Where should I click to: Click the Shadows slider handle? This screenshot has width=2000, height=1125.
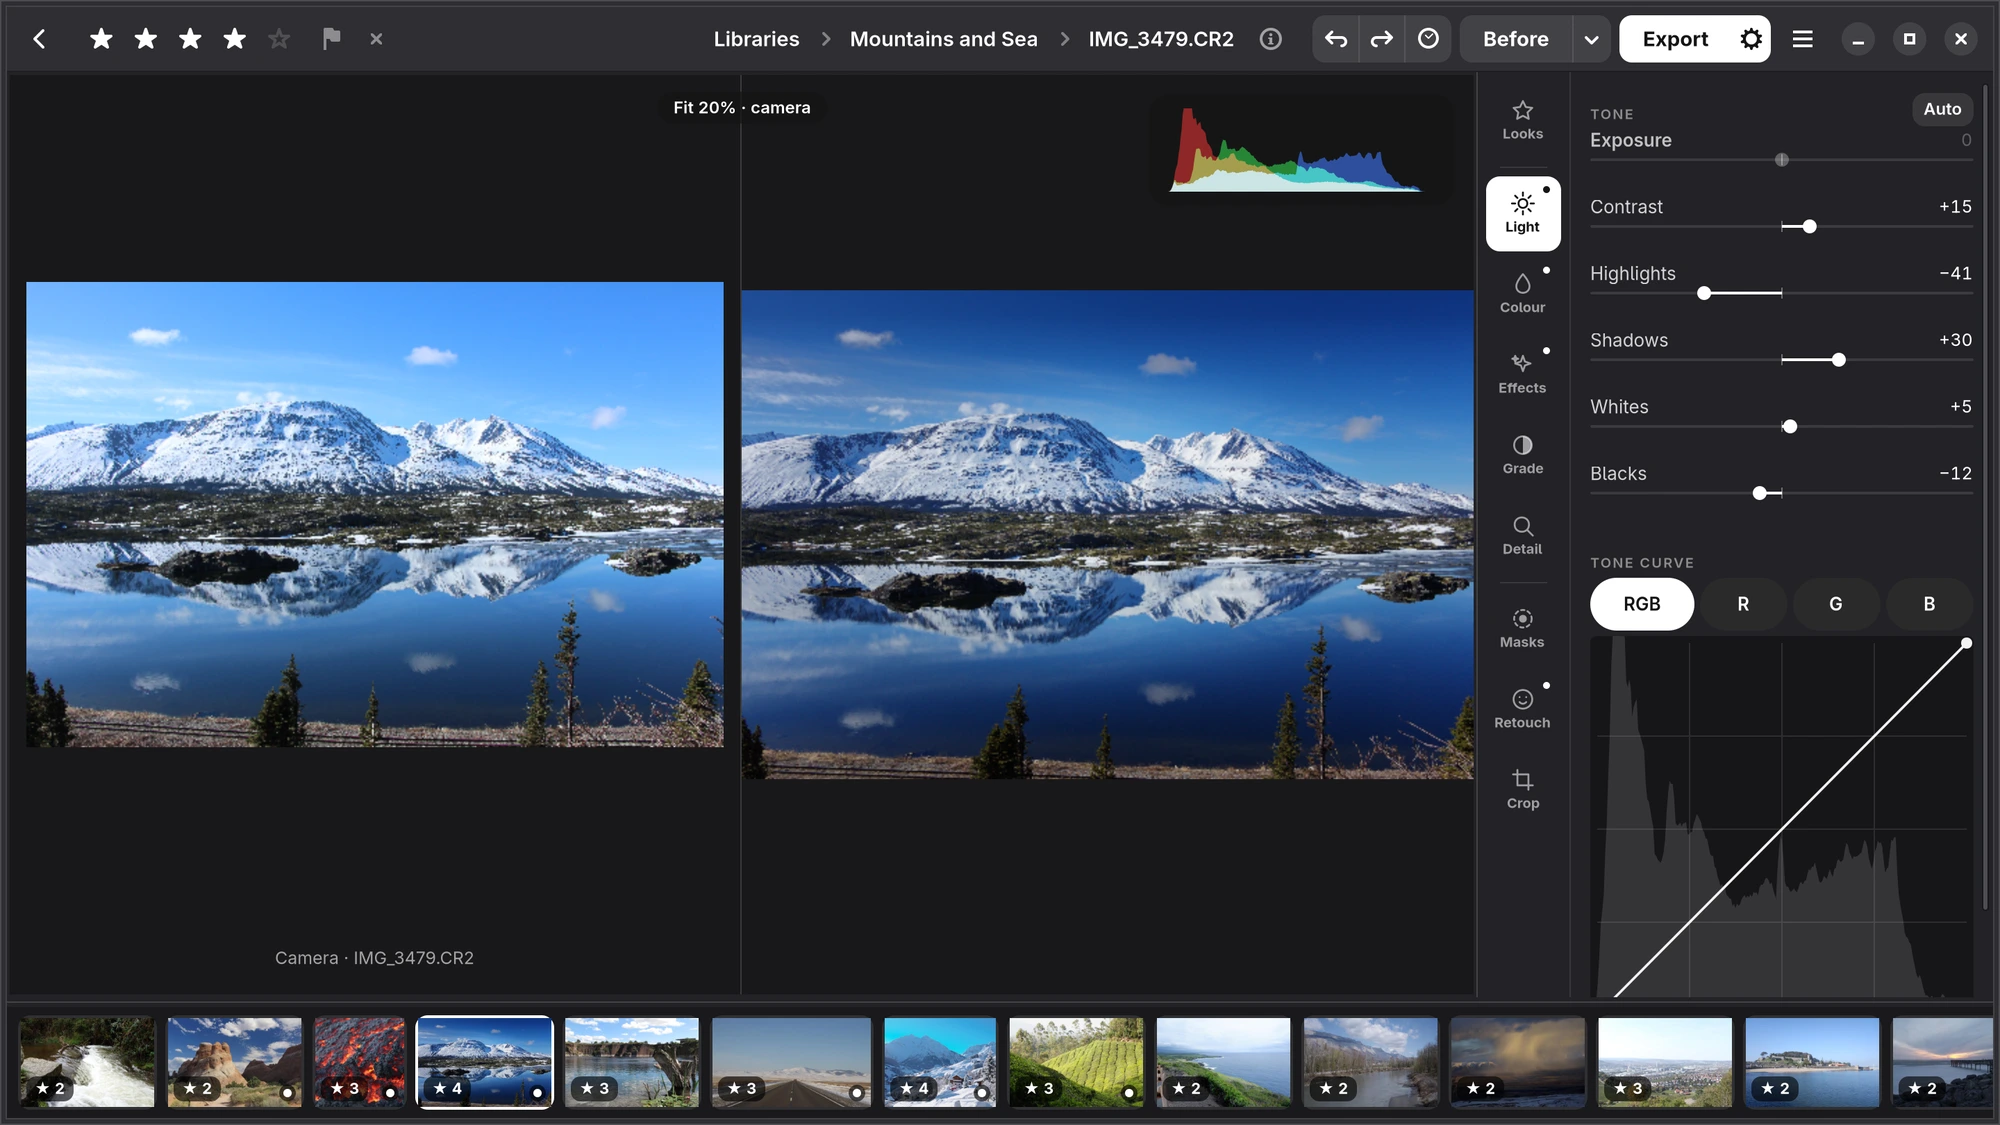[x=1838, y=360]
